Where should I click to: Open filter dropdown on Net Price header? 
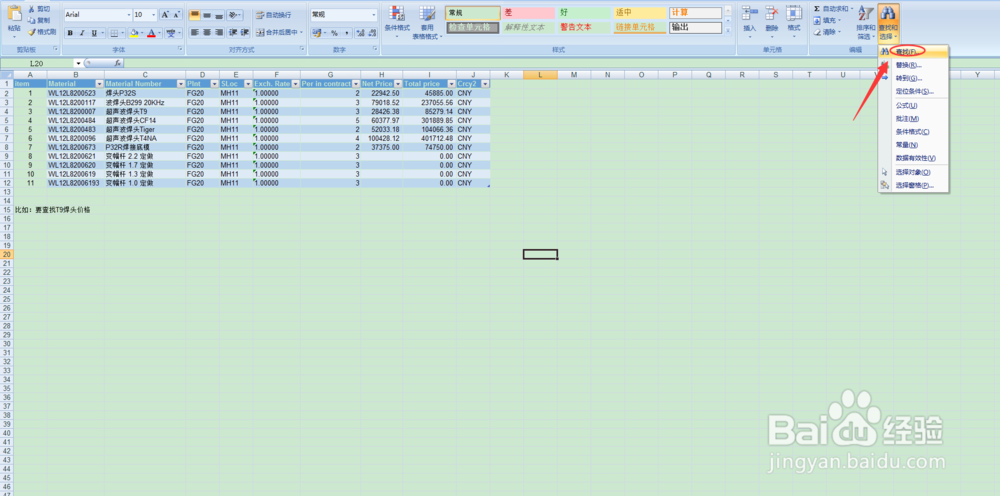coord(398,84)
